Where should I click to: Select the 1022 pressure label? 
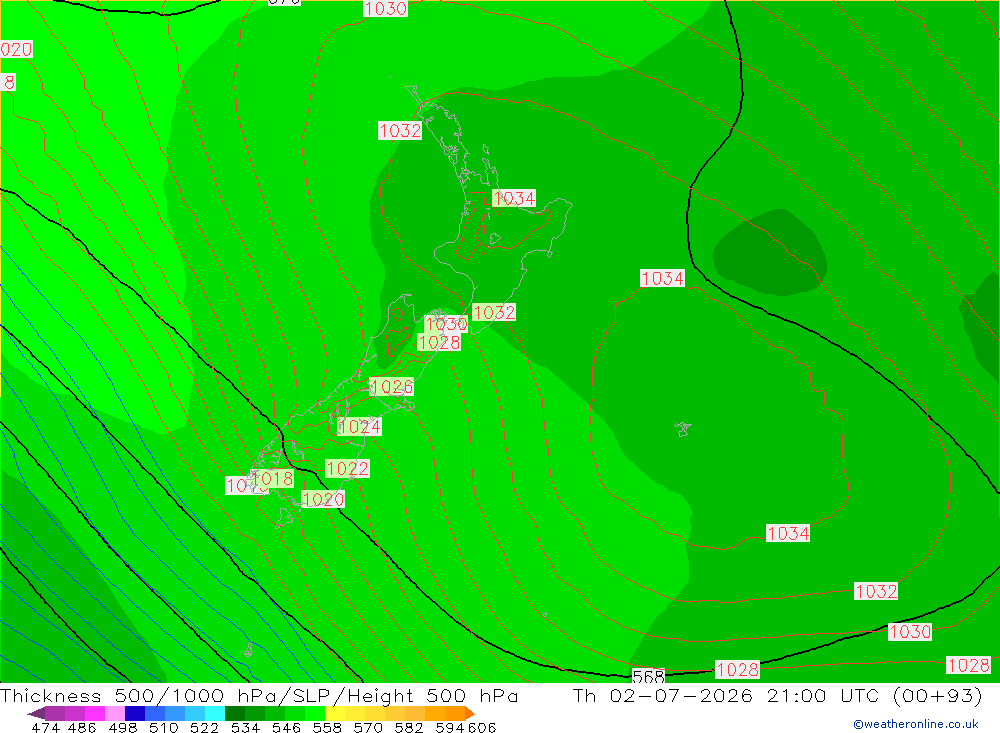tap(347, 468)
